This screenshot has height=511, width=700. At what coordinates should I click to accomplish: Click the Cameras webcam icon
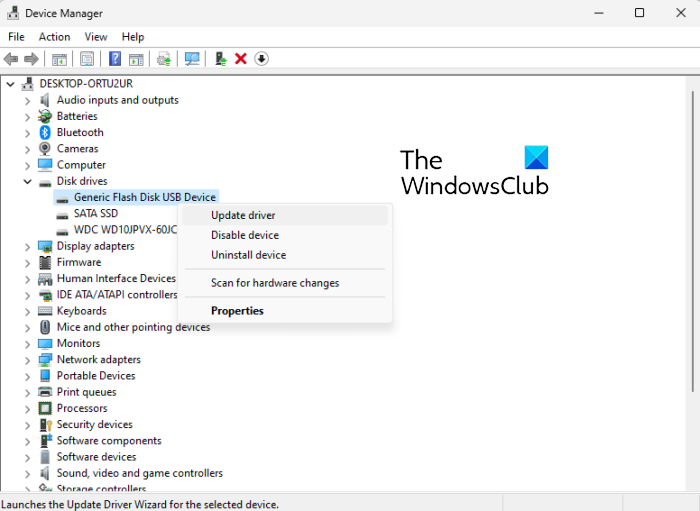click(45, 149)
